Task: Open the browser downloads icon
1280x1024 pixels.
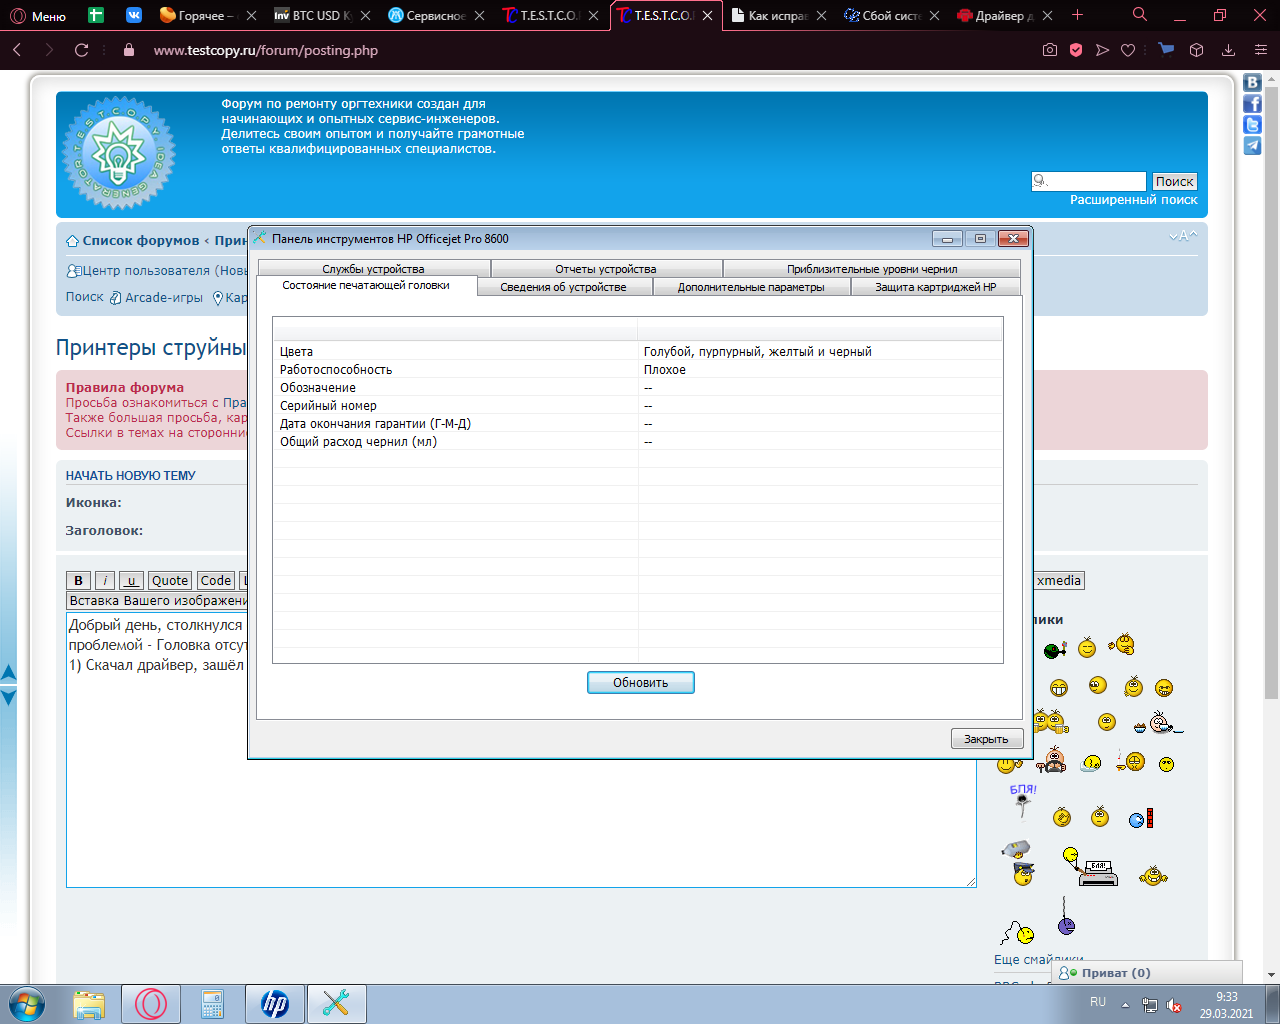Action: pyautogui.click(x=1229, y=50)
